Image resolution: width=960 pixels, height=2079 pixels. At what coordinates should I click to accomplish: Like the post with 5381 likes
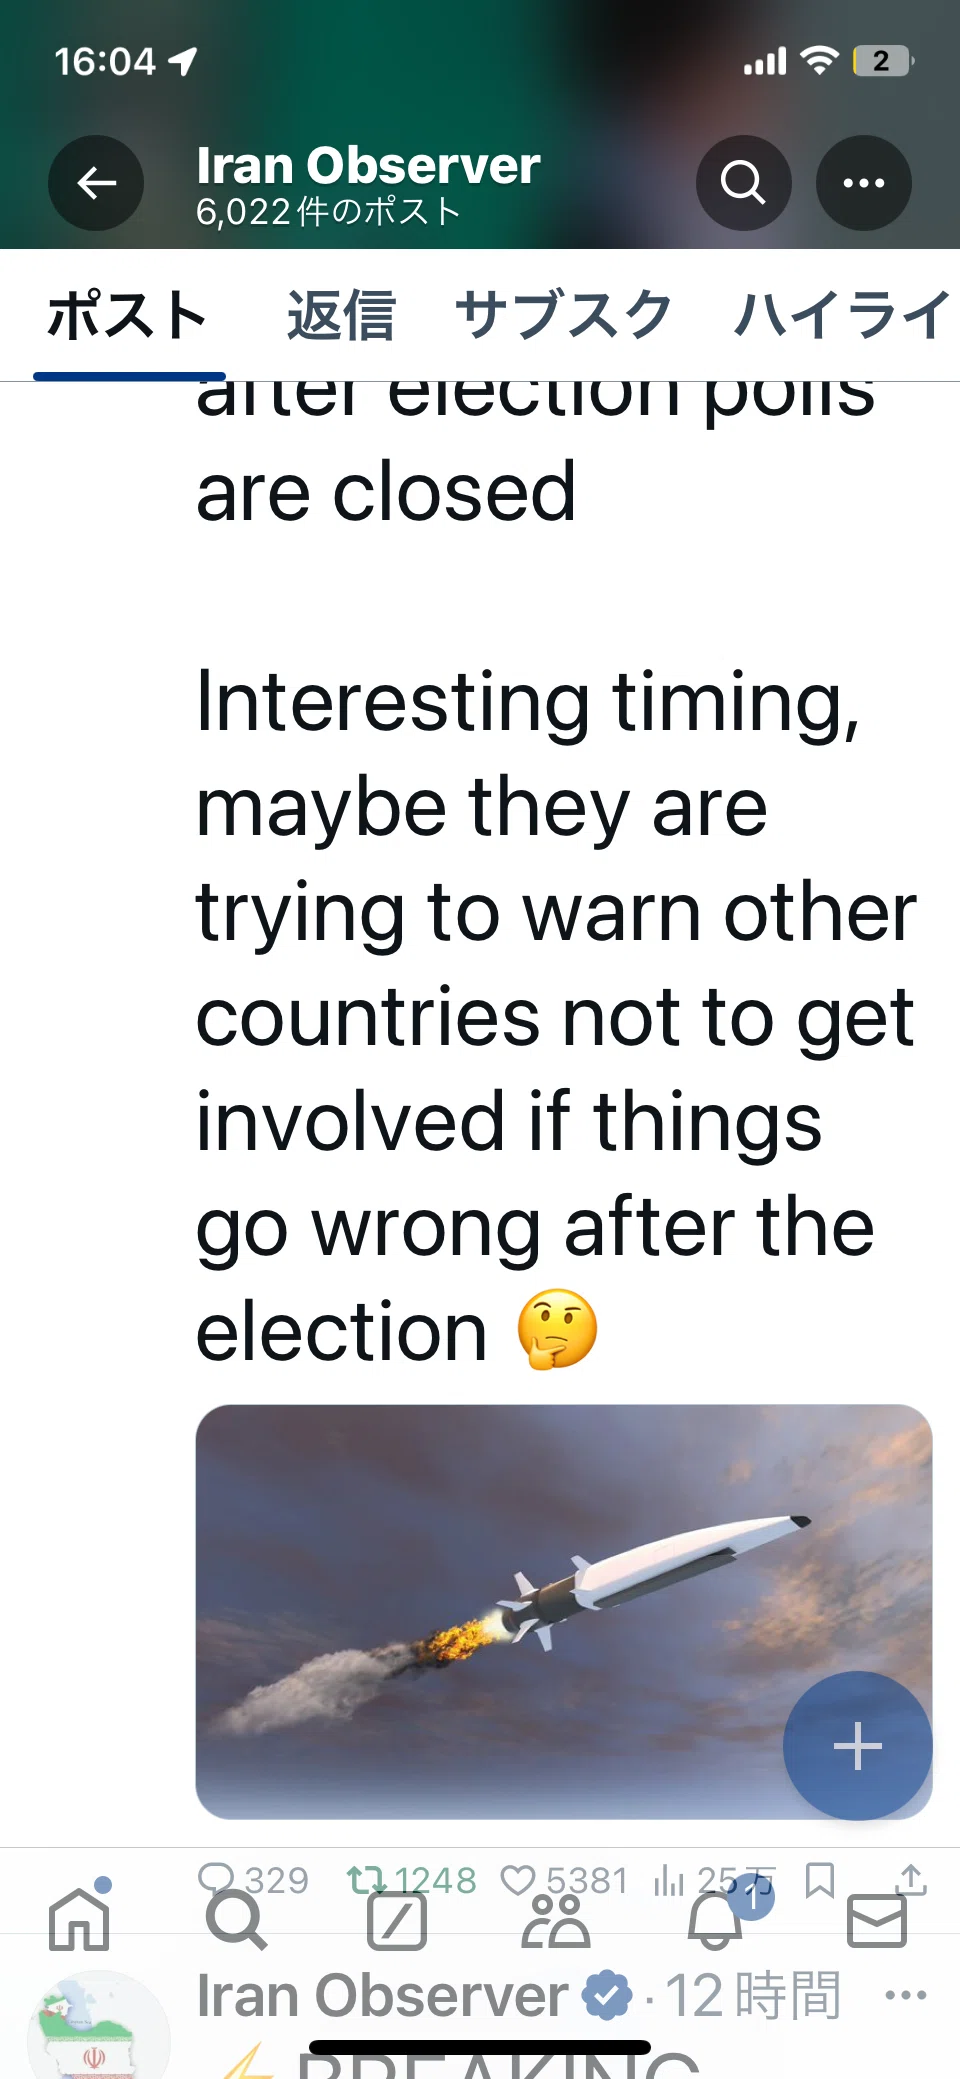click(564, 1880)
